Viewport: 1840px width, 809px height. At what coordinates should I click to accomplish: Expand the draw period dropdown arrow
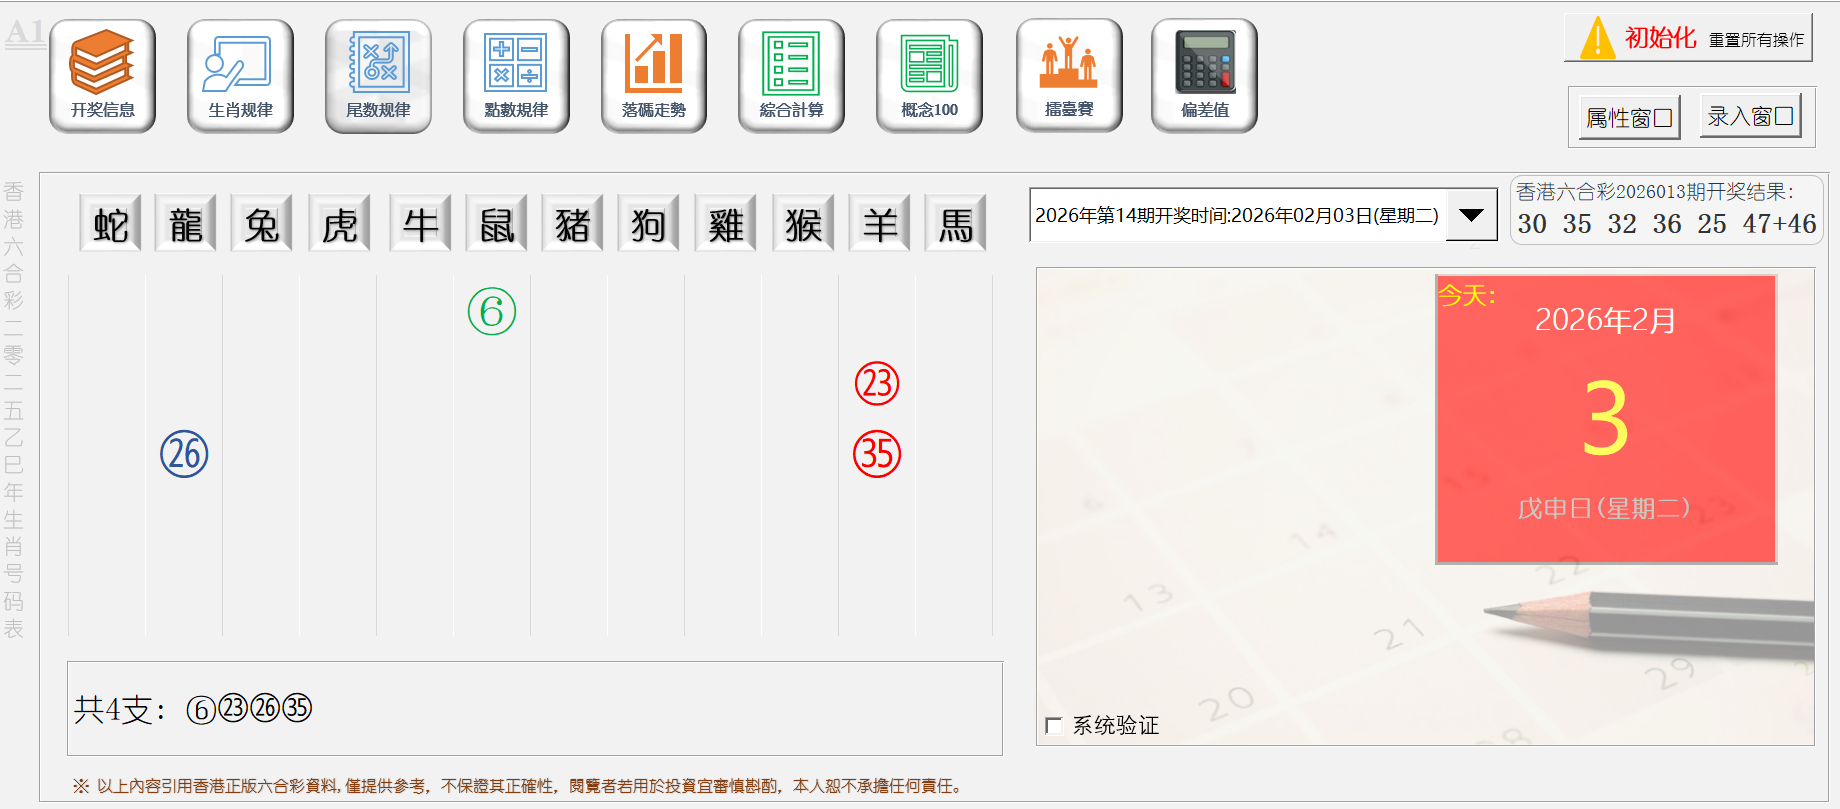[1471, 215]
